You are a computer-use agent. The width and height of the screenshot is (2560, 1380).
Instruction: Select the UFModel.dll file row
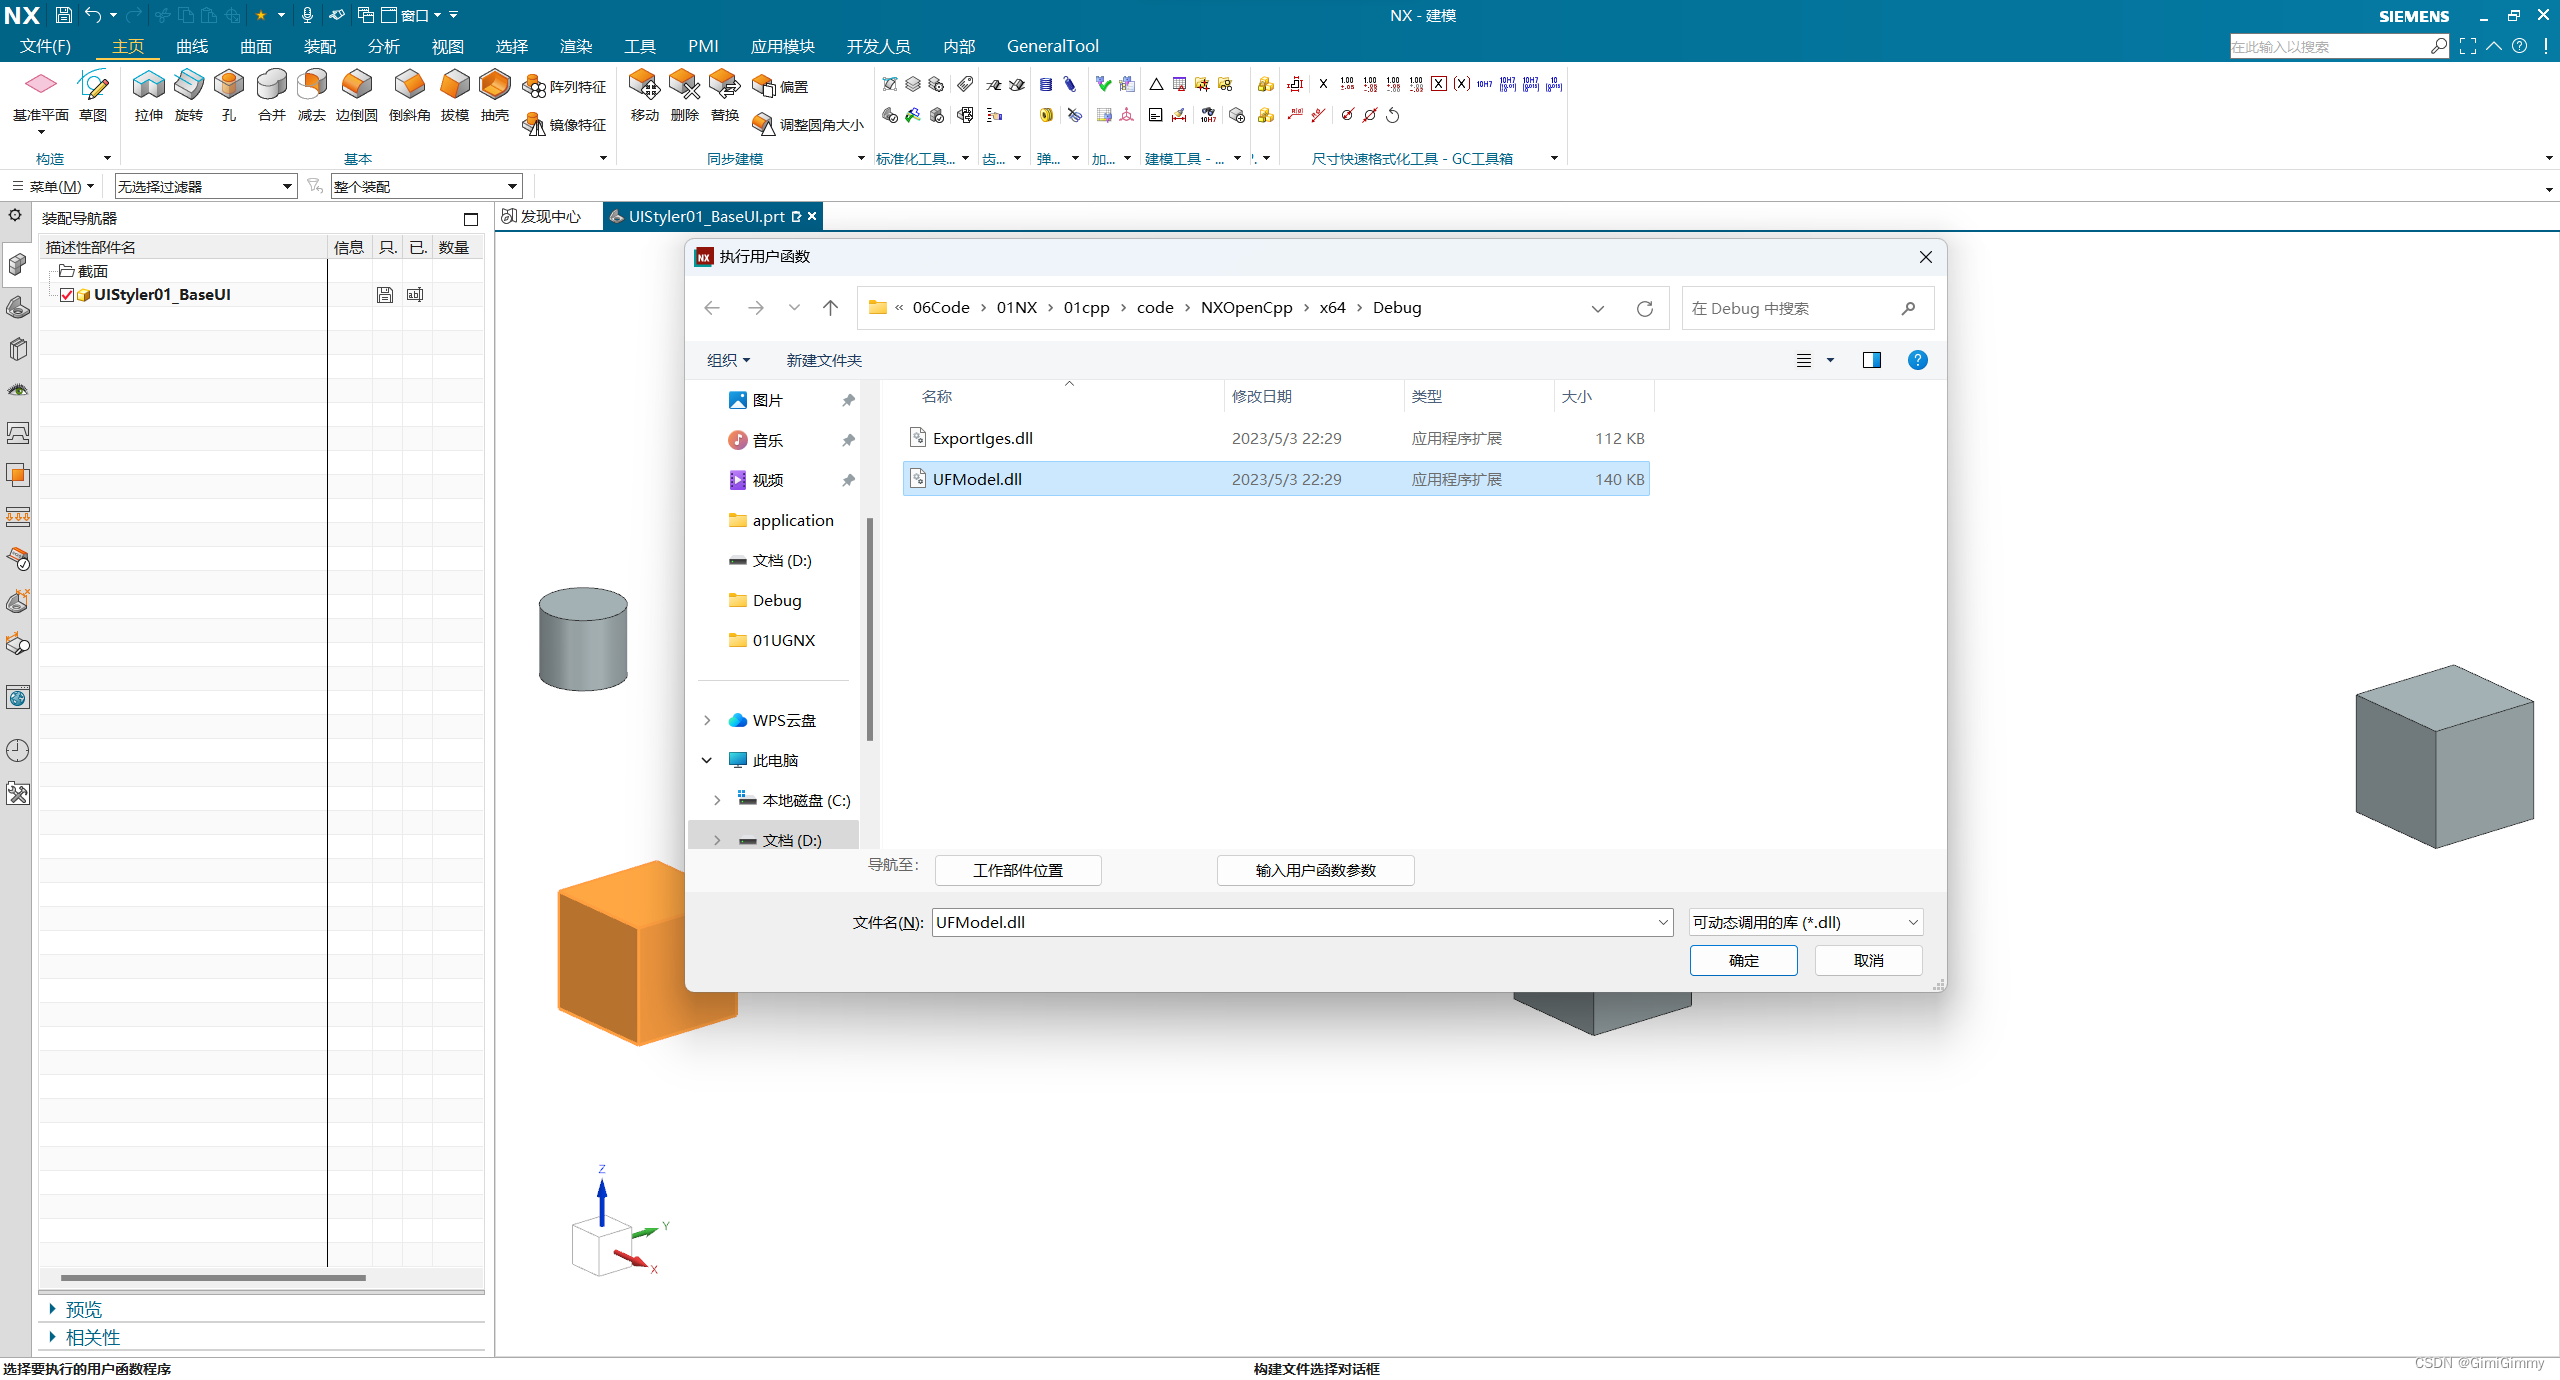[1276, 479]
